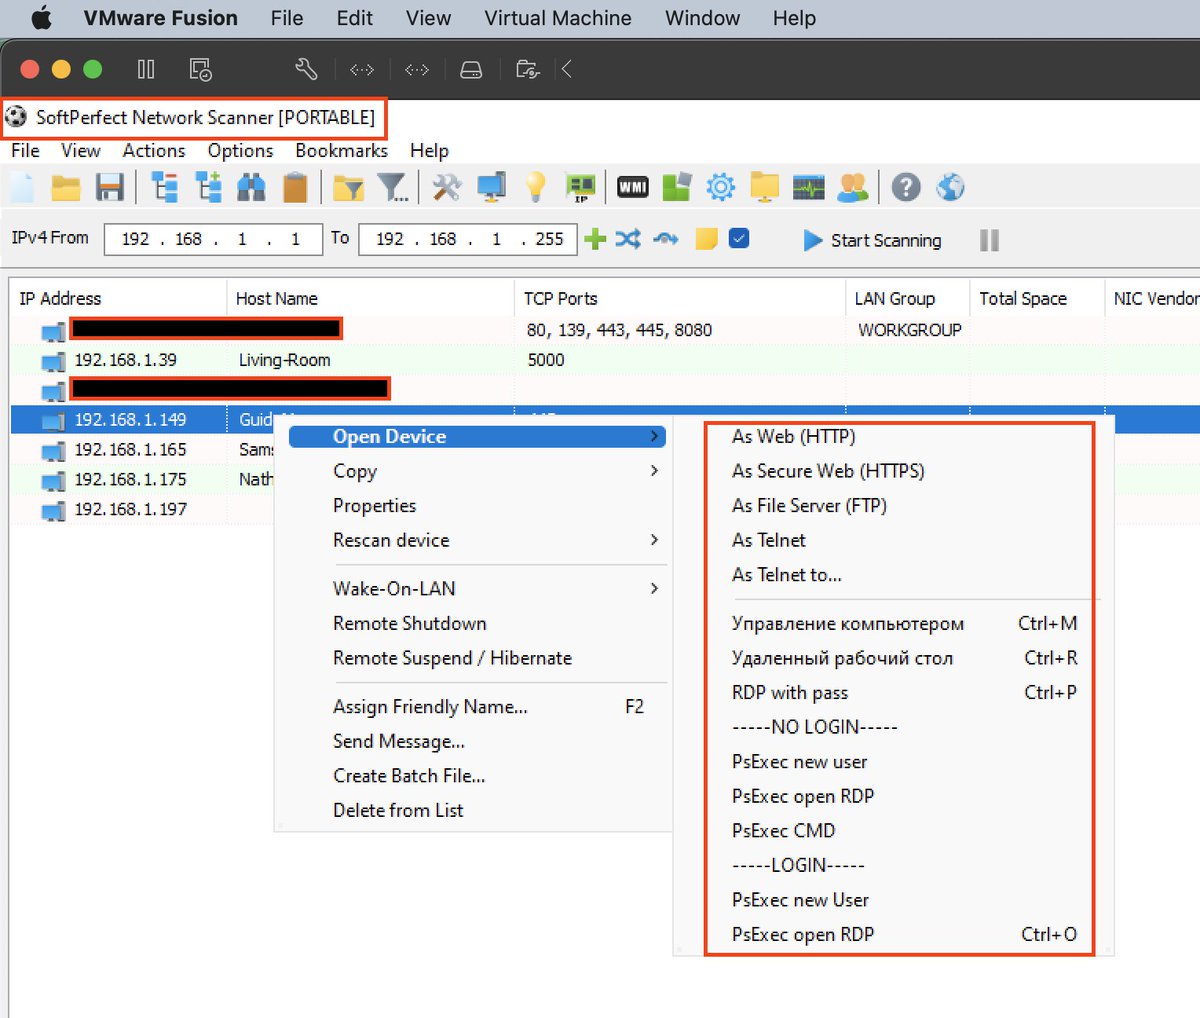Click the question mark help icon
Image resolution: width=1200 pixels, height=1018 pixels.
pos(906,187)
